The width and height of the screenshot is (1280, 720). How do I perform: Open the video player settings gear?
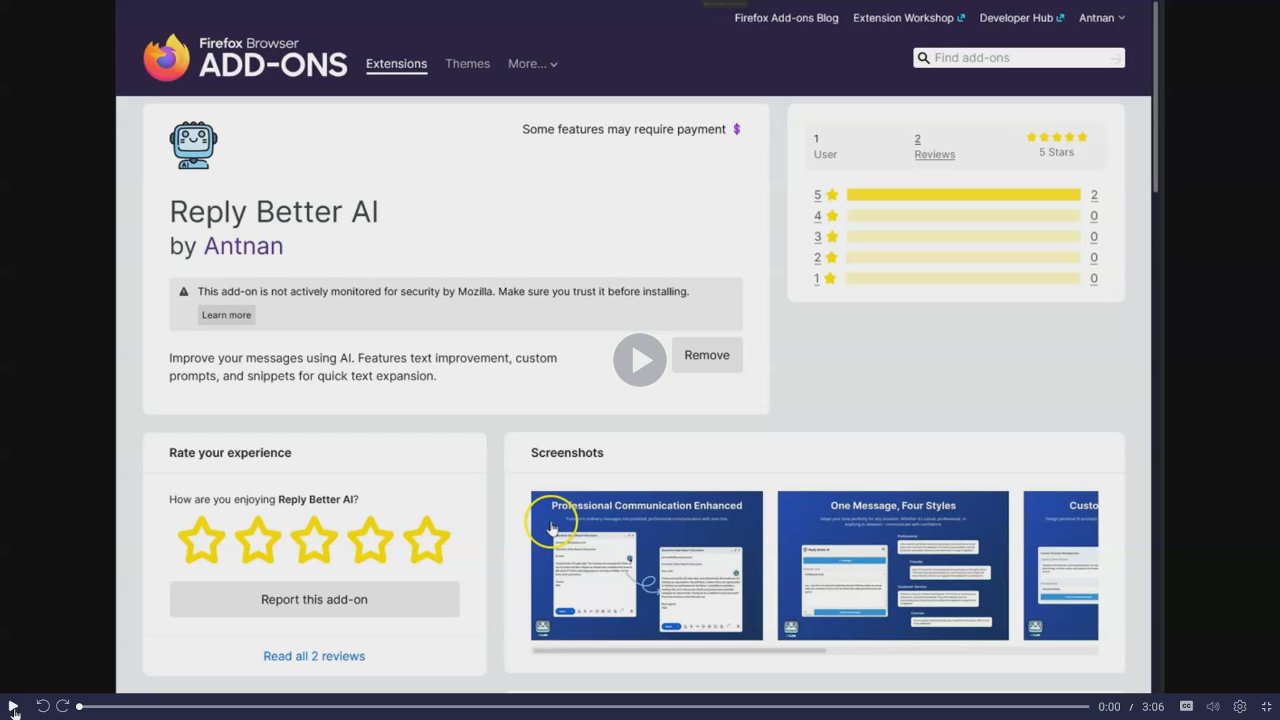(1240, 706)
